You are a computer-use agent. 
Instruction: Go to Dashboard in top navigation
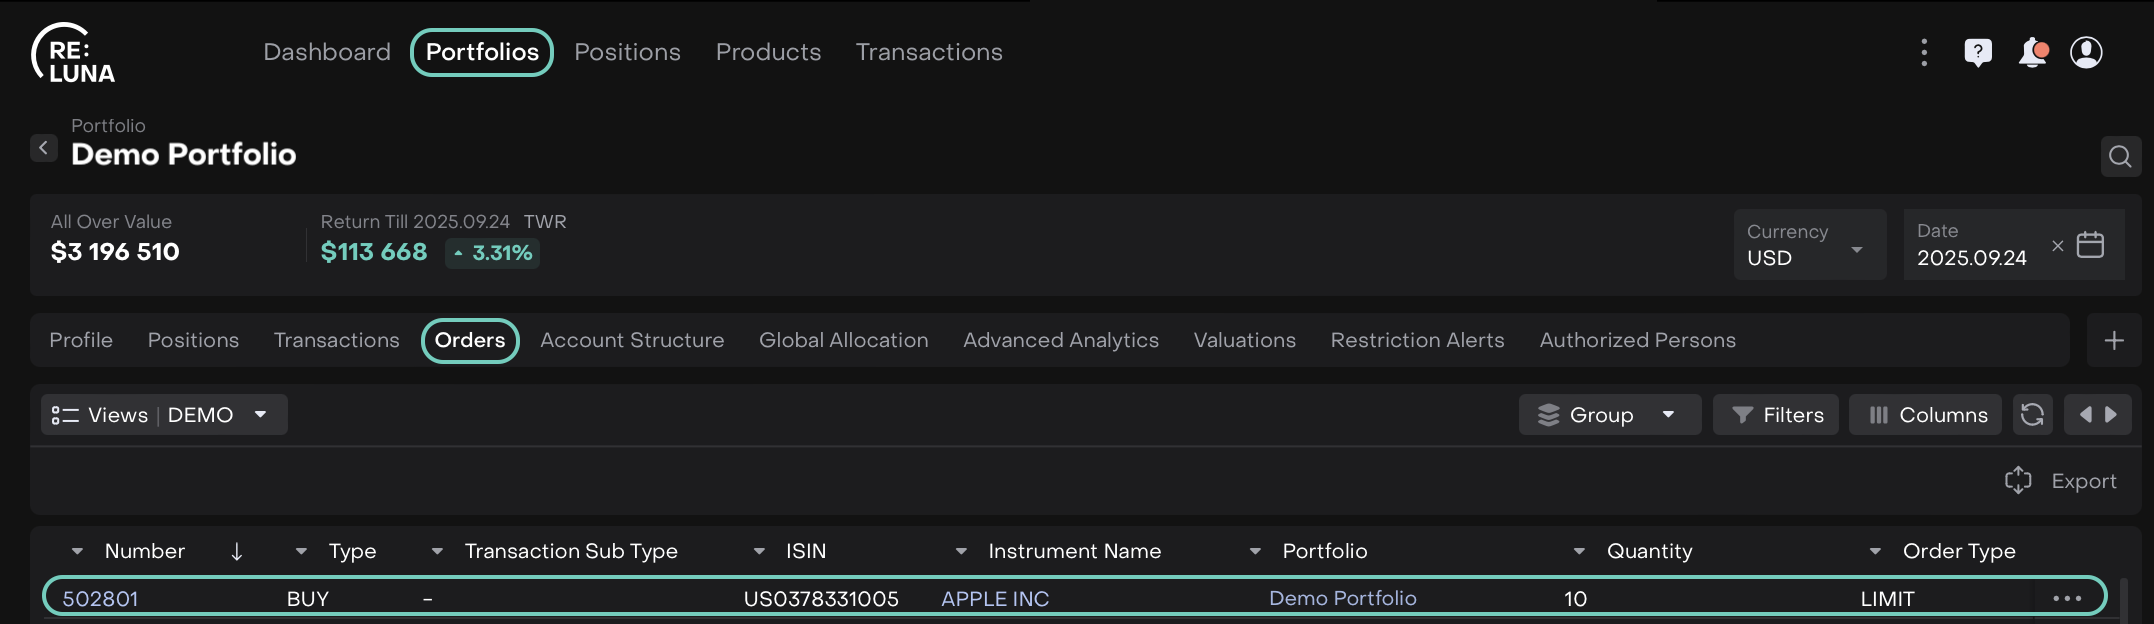coord(327,52)
